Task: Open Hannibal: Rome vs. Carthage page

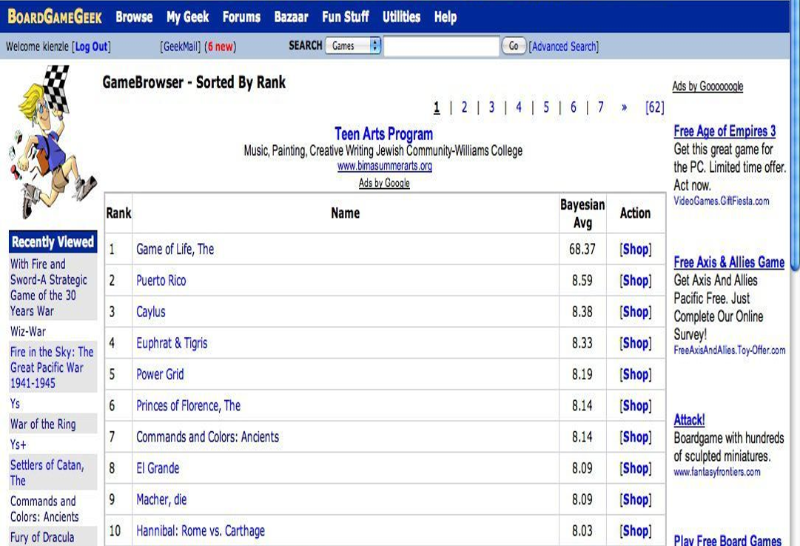Action: click(201, 531)
